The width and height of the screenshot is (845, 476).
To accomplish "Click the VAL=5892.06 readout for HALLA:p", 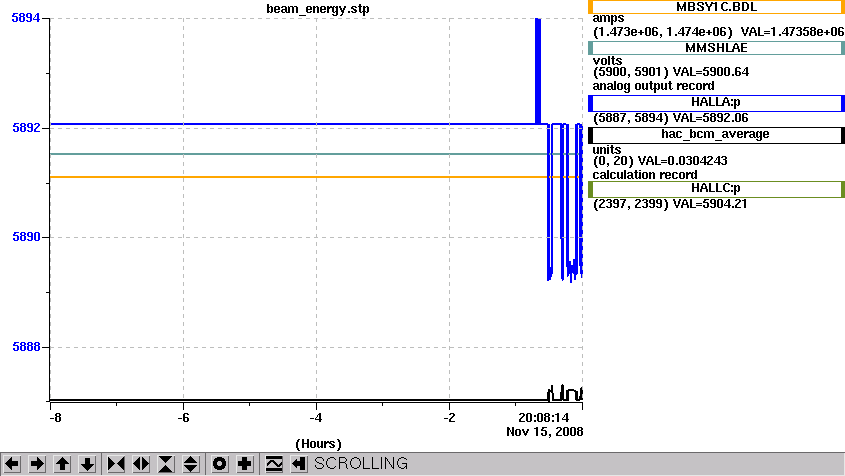I will 711,118.
